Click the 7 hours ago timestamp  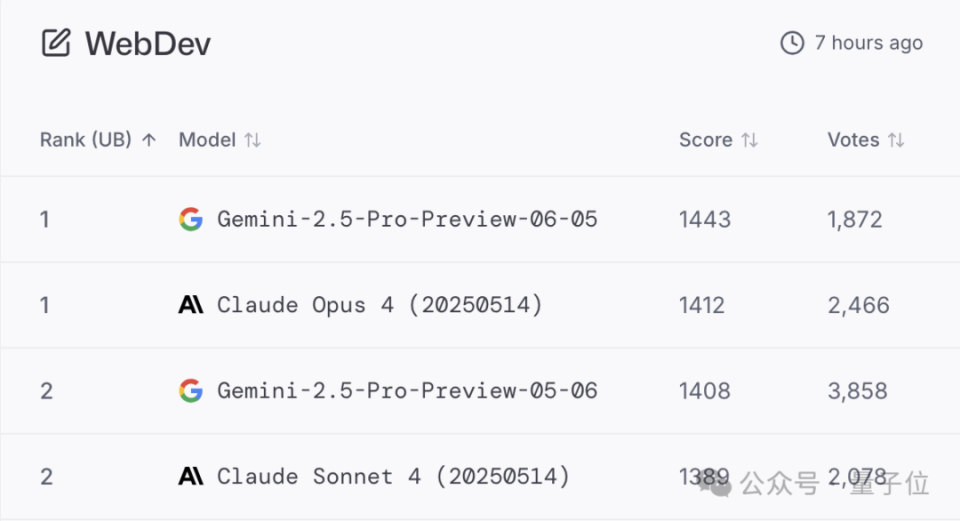point(868,43)
